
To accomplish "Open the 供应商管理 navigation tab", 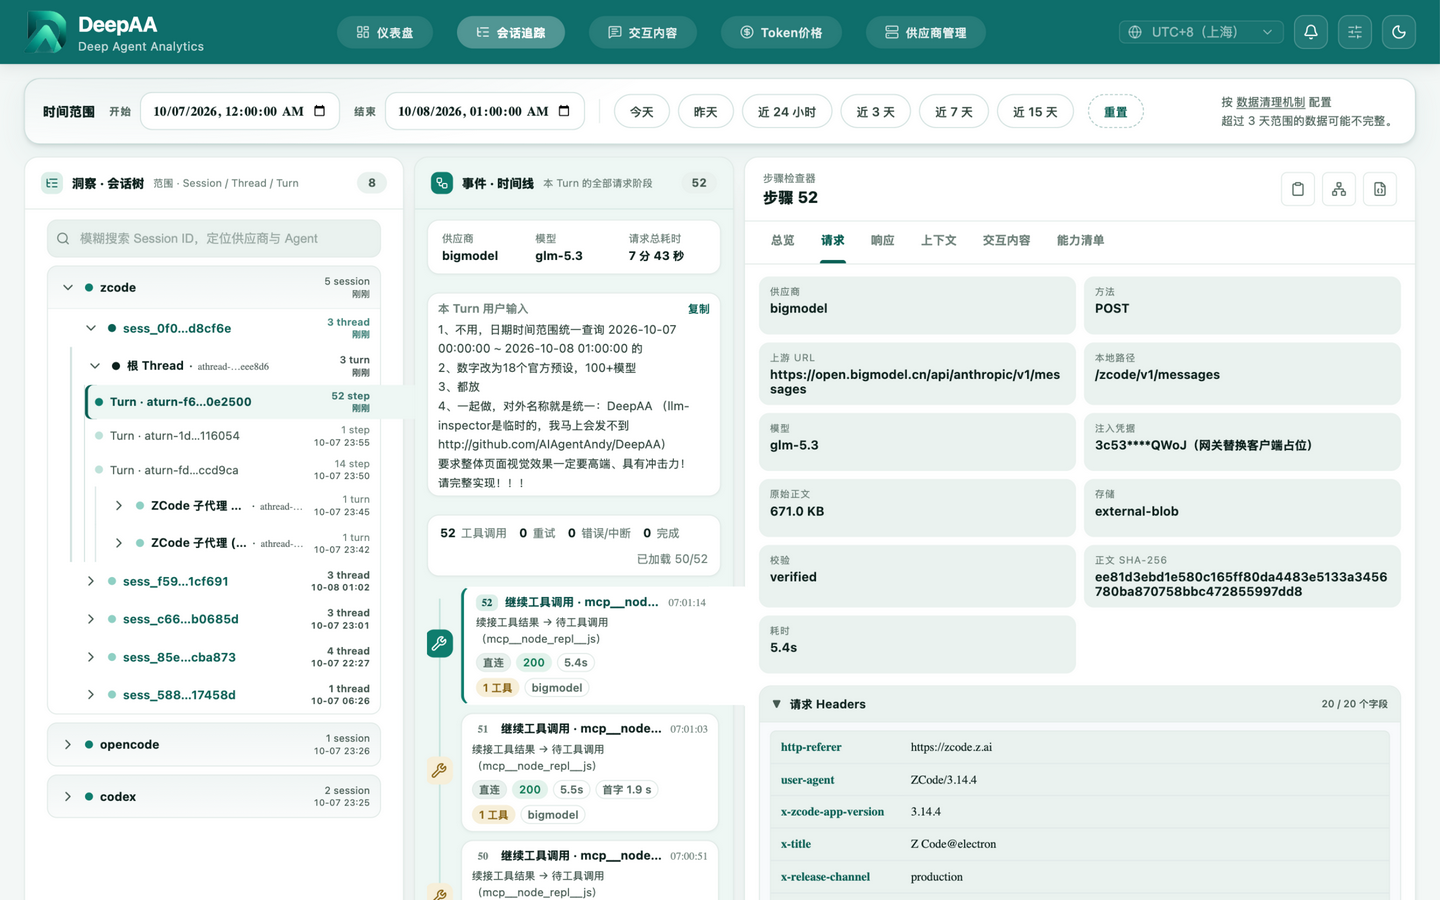I will click(x=925, y=32).
